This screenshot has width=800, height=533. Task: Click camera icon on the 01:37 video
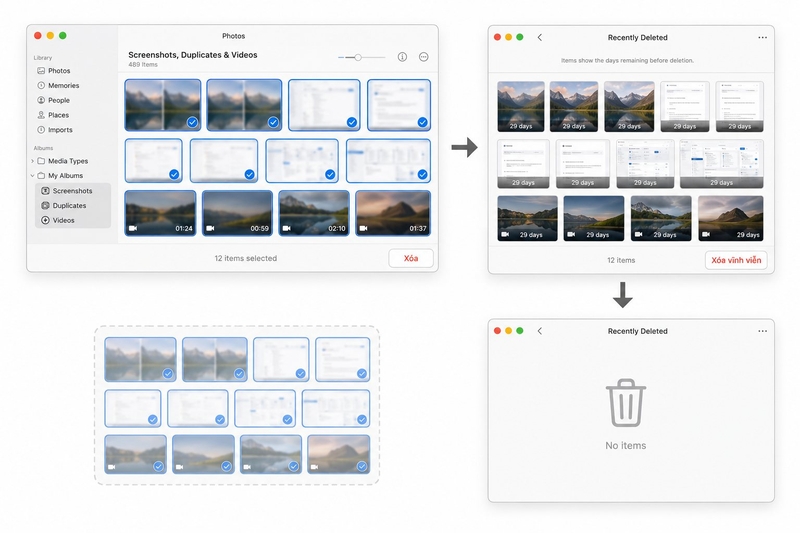363,229
